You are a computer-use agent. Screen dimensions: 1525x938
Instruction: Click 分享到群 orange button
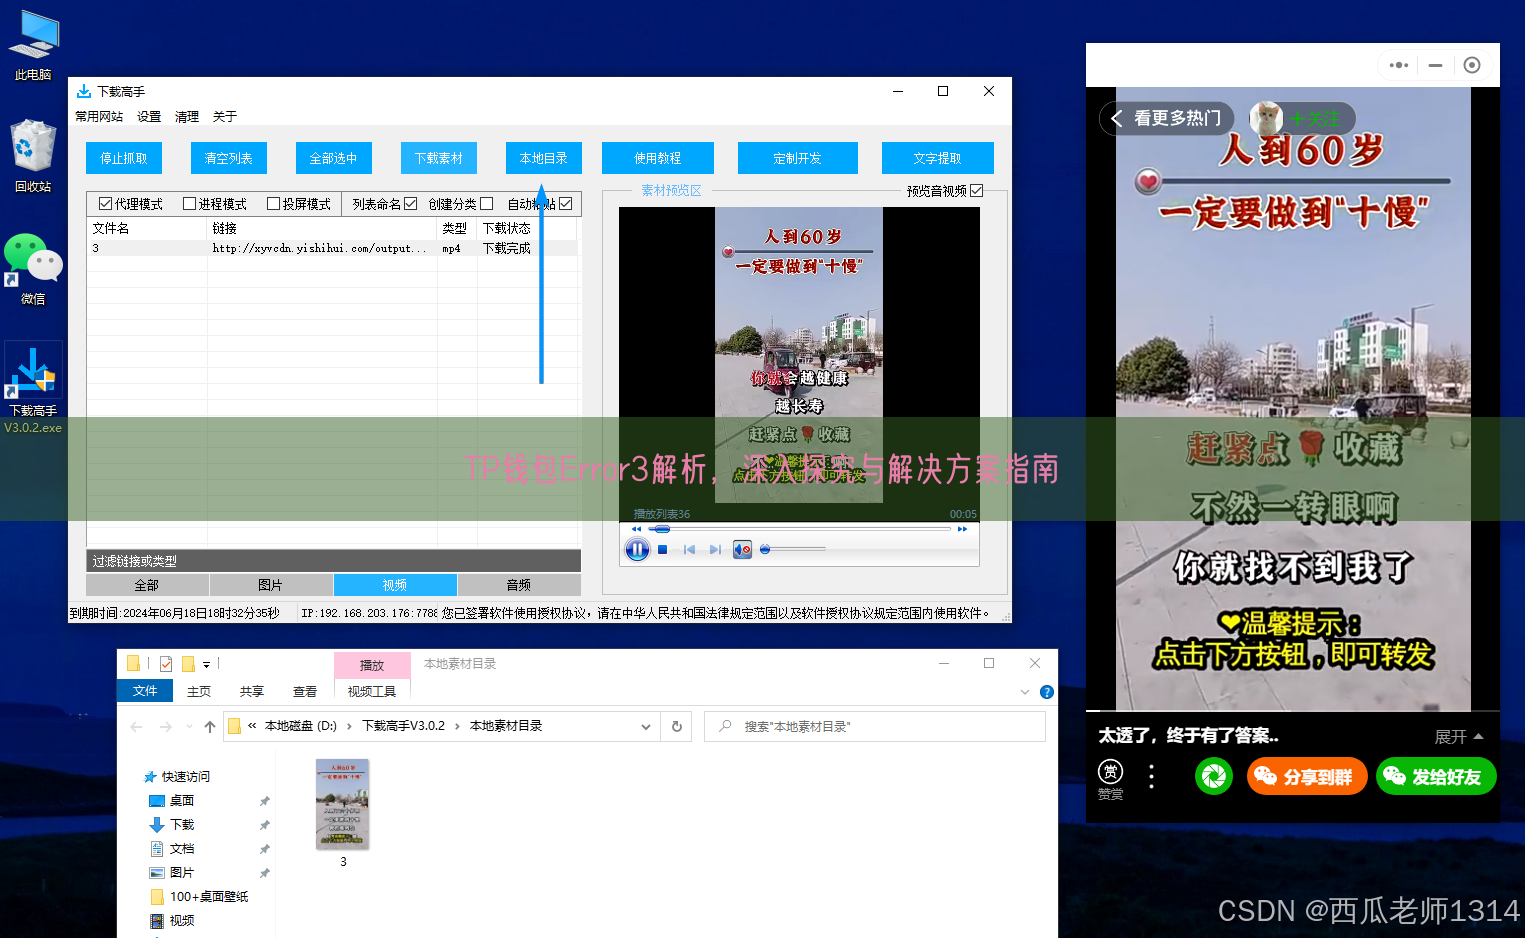[x=1307, y=776]
